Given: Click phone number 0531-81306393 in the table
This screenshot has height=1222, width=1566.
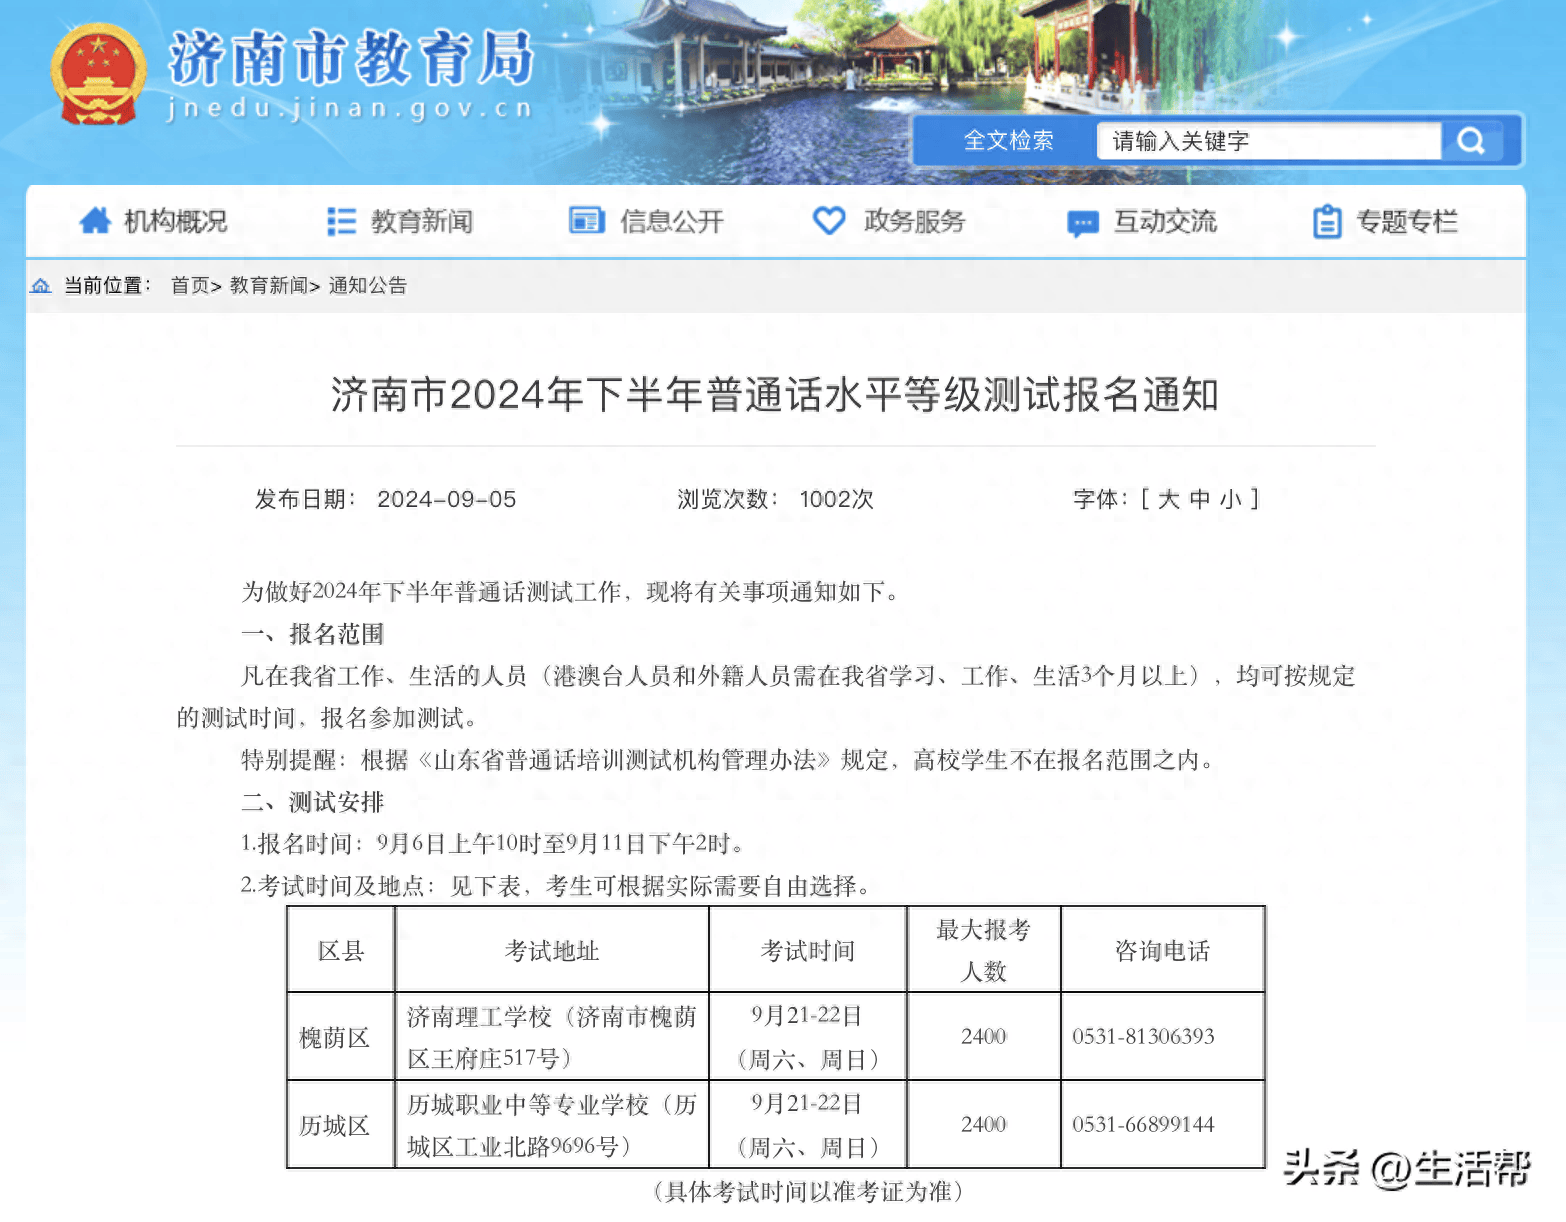Looking at the screenshot, I should pos(1143,1036).
